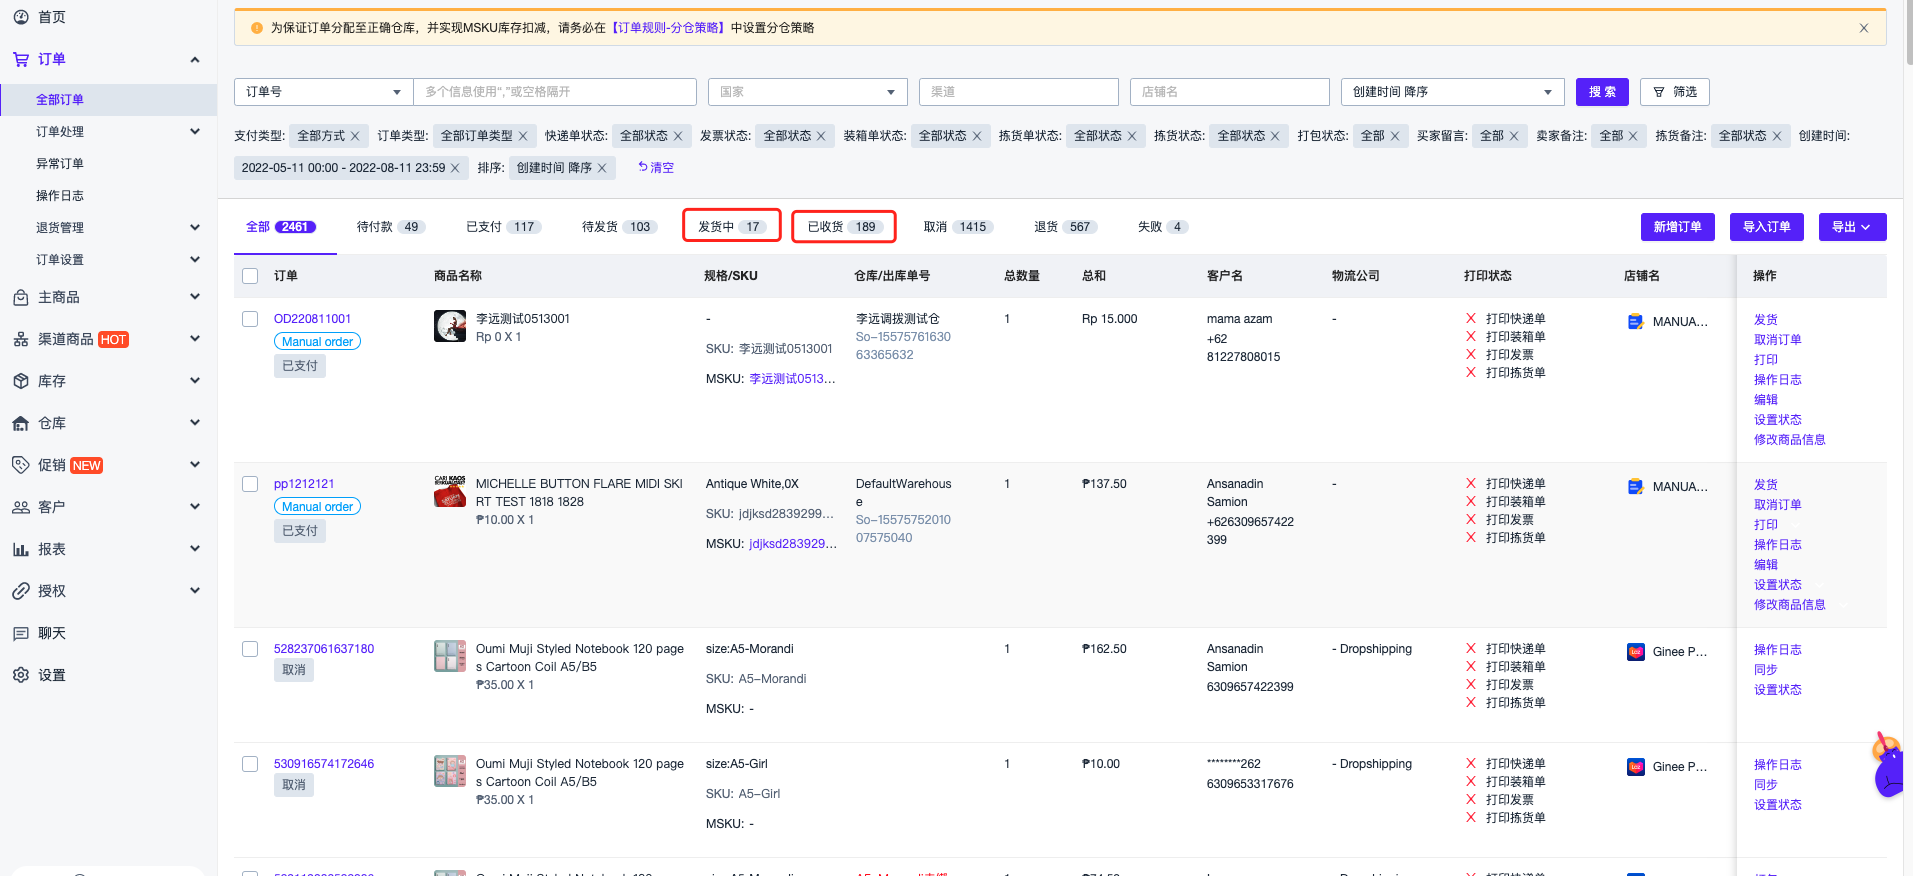
Task: Click the mascot helper icon at right edge
Action: pos(1889,766)
